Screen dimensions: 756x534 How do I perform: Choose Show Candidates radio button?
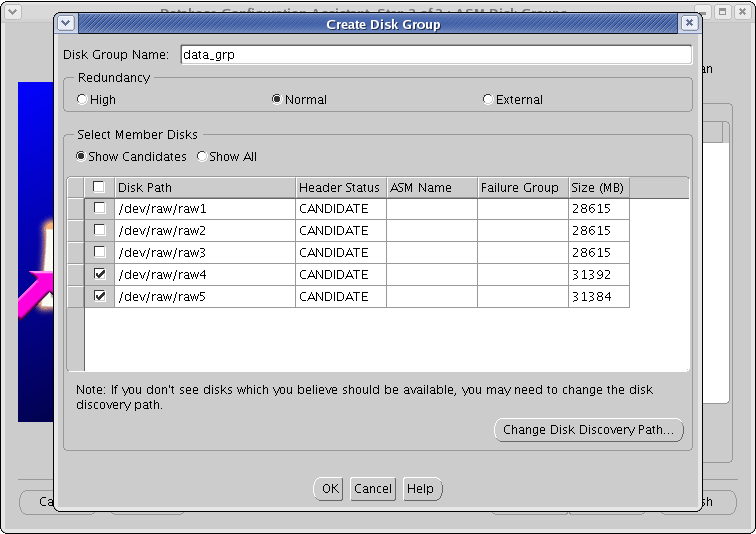(x=81, y=157)
